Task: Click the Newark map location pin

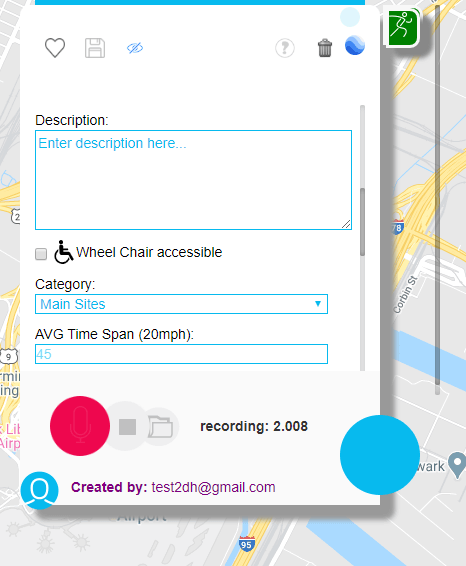Action: (x=457, y=465)
